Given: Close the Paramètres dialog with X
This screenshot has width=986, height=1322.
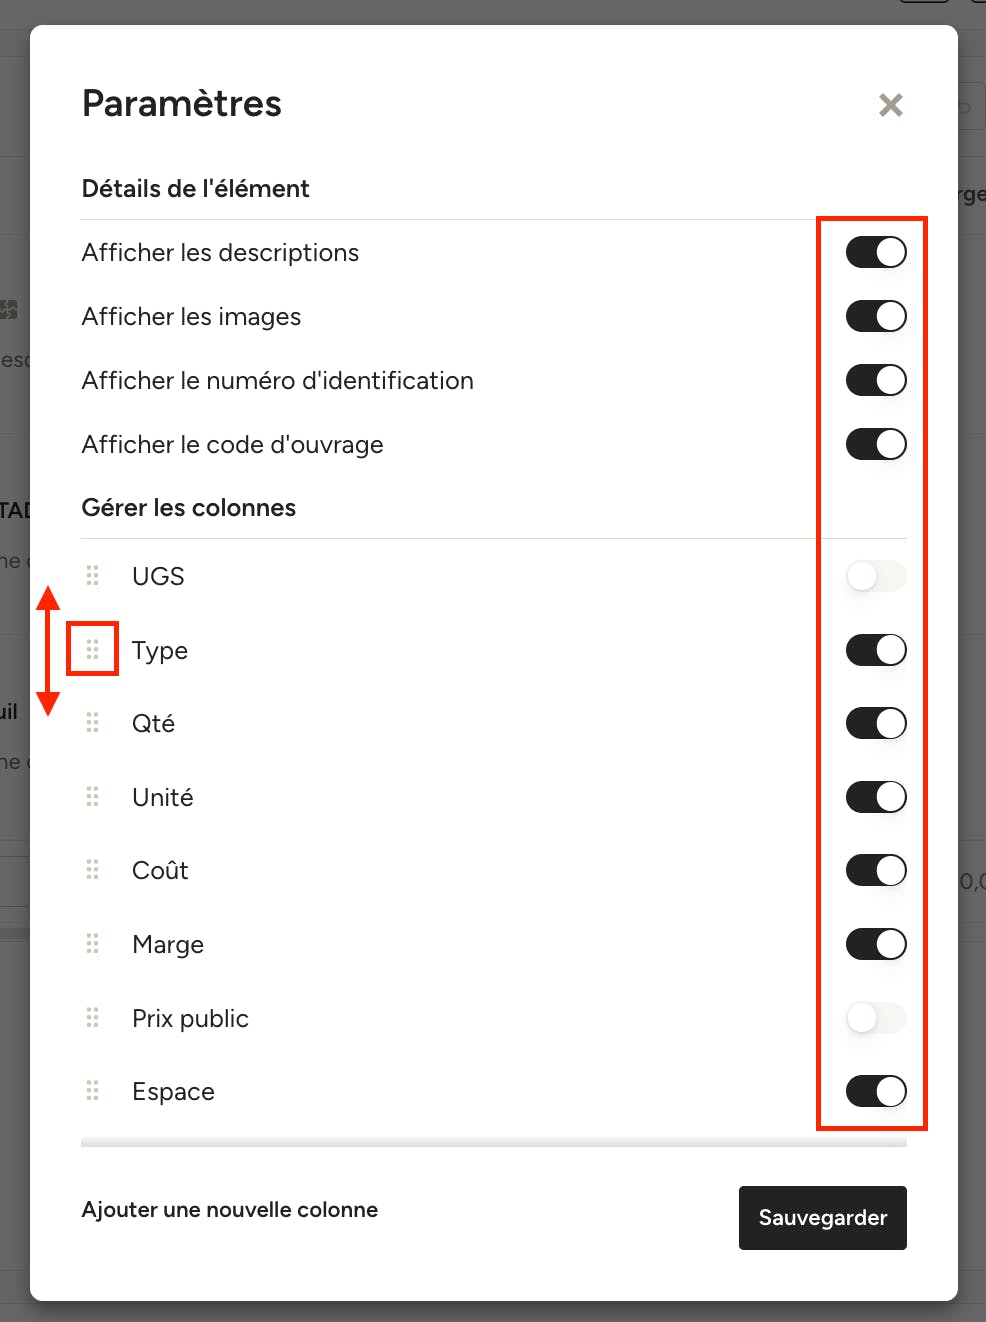Looking at the screenshot, I should [x=891, y=105].
